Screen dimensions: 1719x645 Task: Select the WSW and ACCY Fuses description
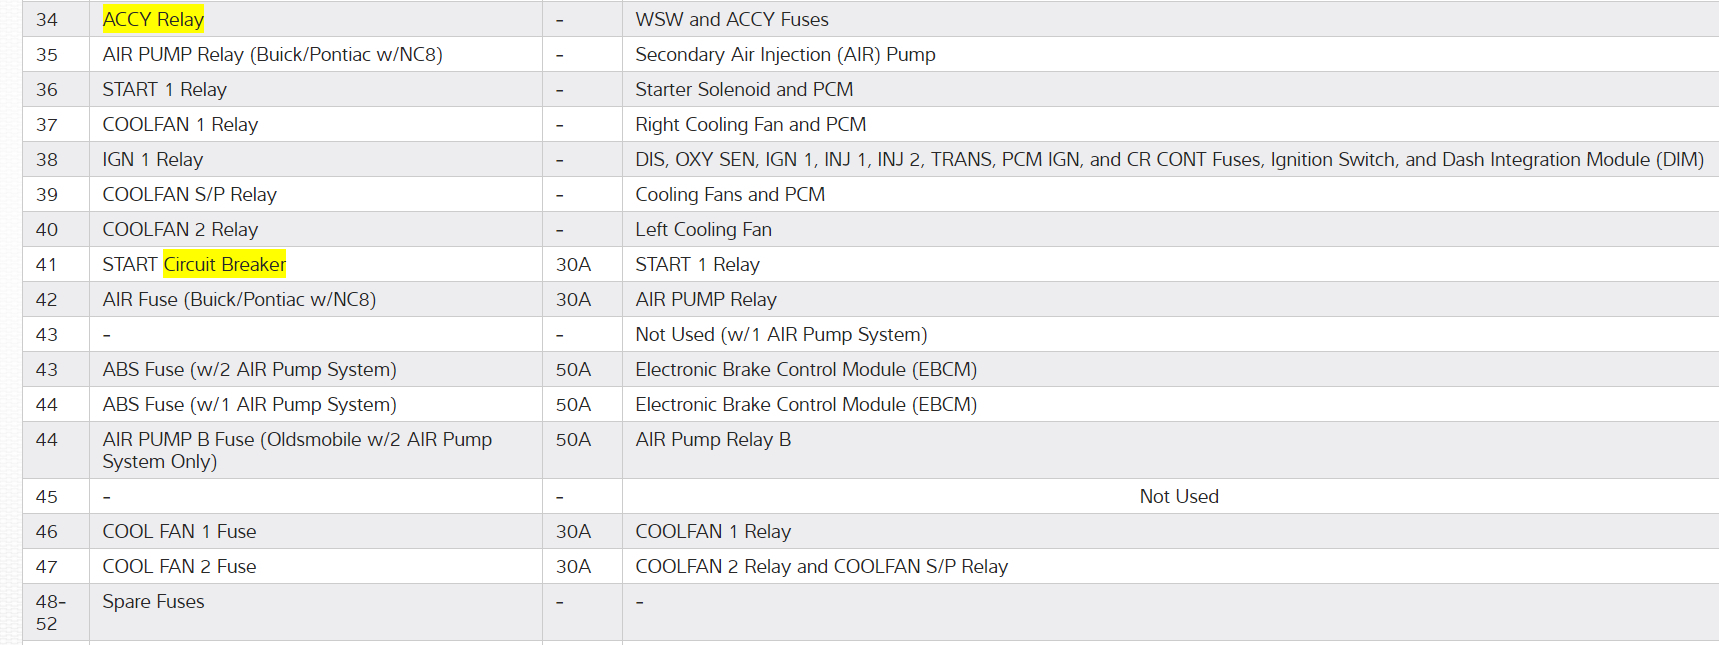pos(731,19)
